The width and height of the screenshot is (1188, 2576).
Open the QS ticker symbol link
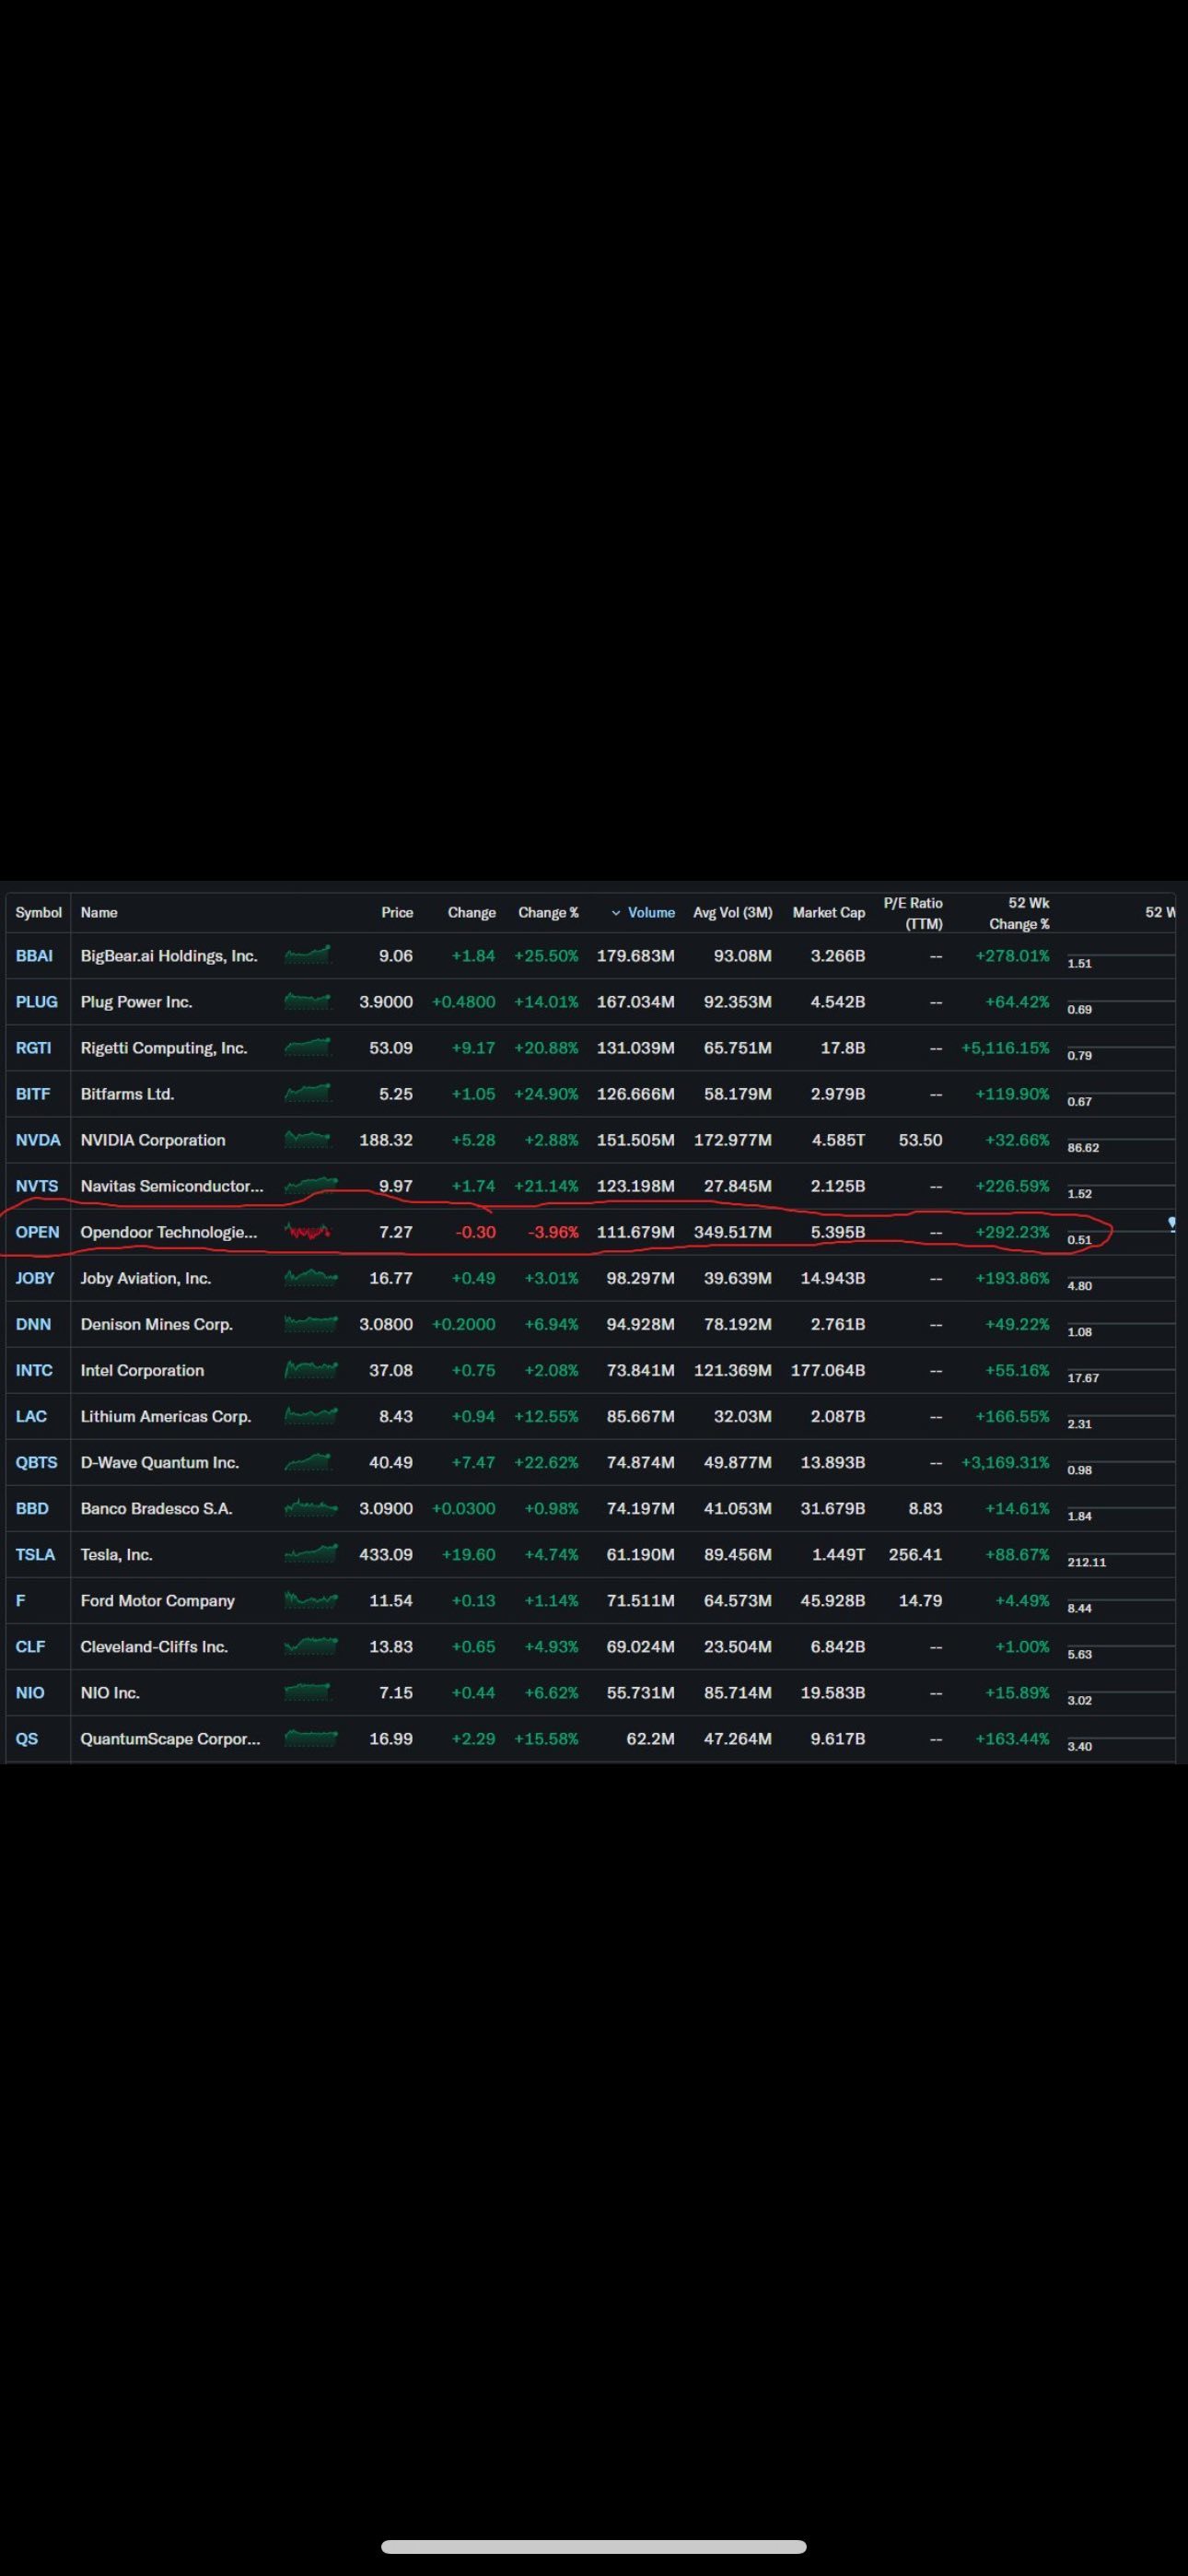pos(27,1738)
